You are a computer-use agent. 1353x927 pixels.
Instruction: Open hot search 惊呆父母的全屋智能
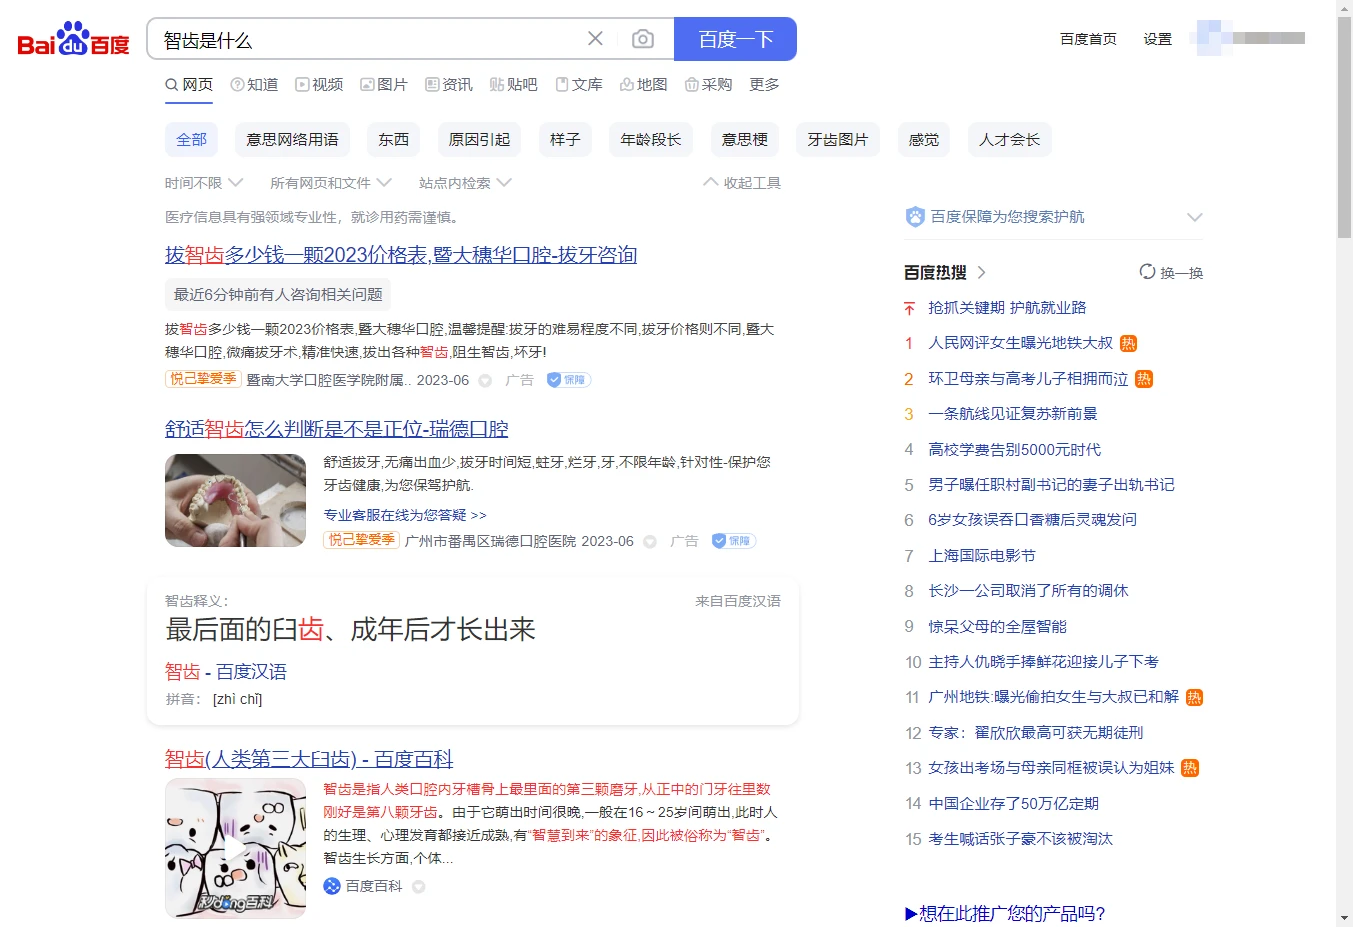pyautogui.click(x=998, y=627)
